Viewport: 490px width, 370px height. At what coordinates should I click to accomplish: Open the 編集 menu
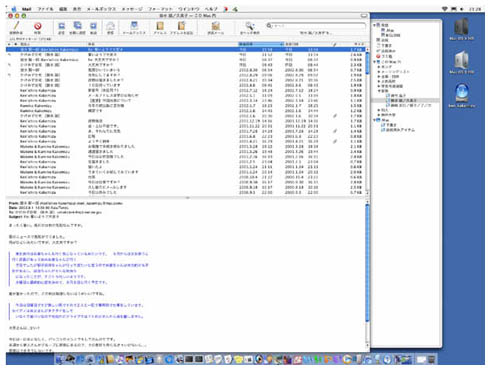point(63,9)
